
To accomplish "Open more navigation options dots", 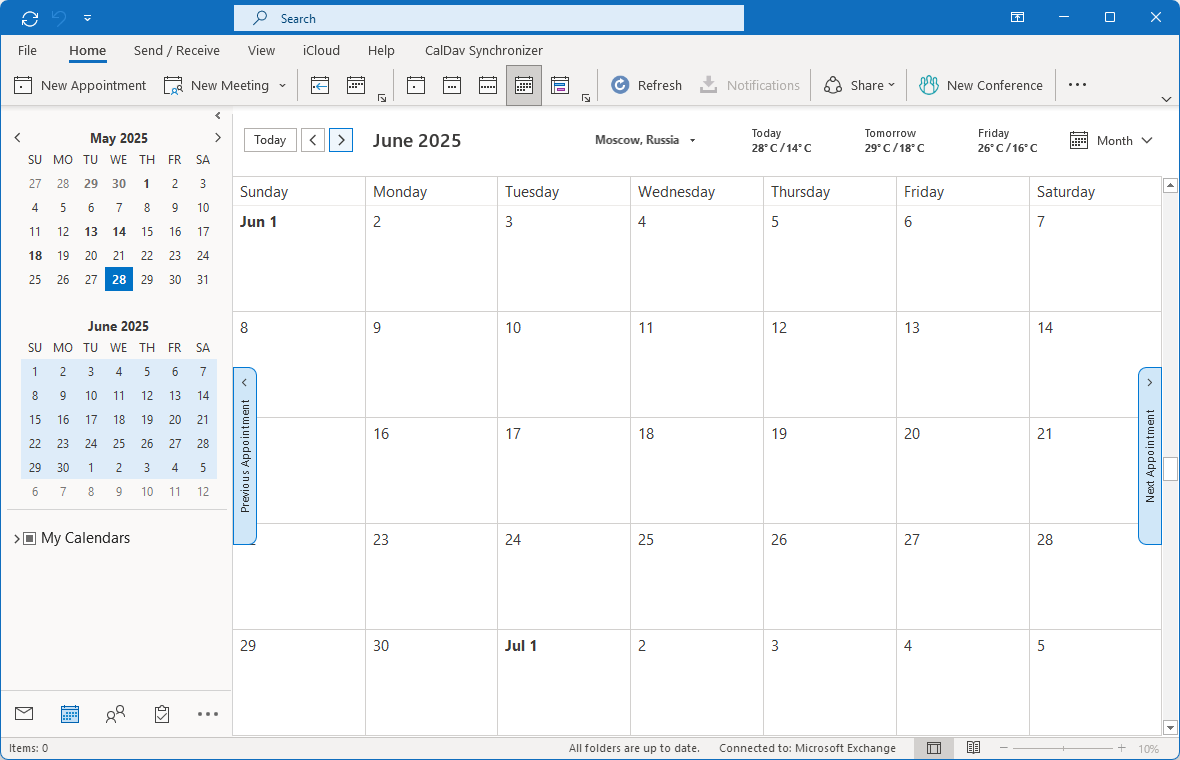I will point(208,713).
